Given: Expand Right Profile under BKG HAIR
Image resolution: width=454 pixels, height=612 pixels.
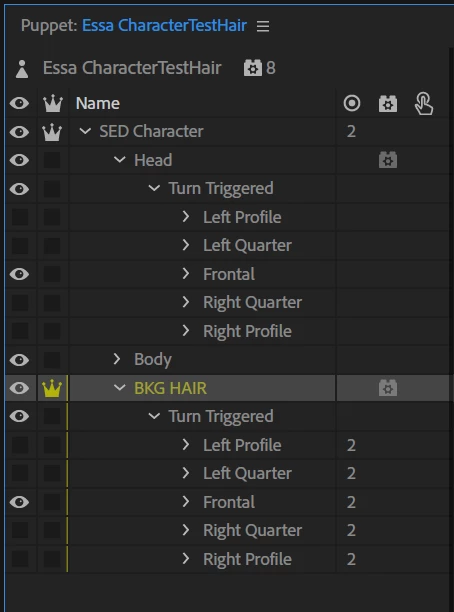Looking at the screenshot, I should (186, 559).
